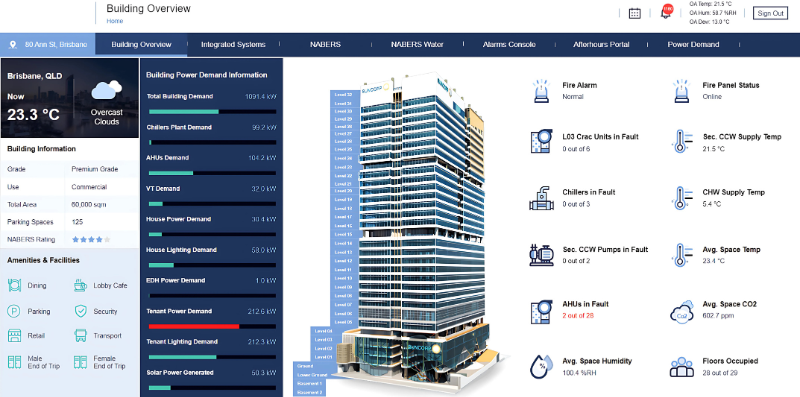
Task: Open the calendar icon in header
Action: 634,14
